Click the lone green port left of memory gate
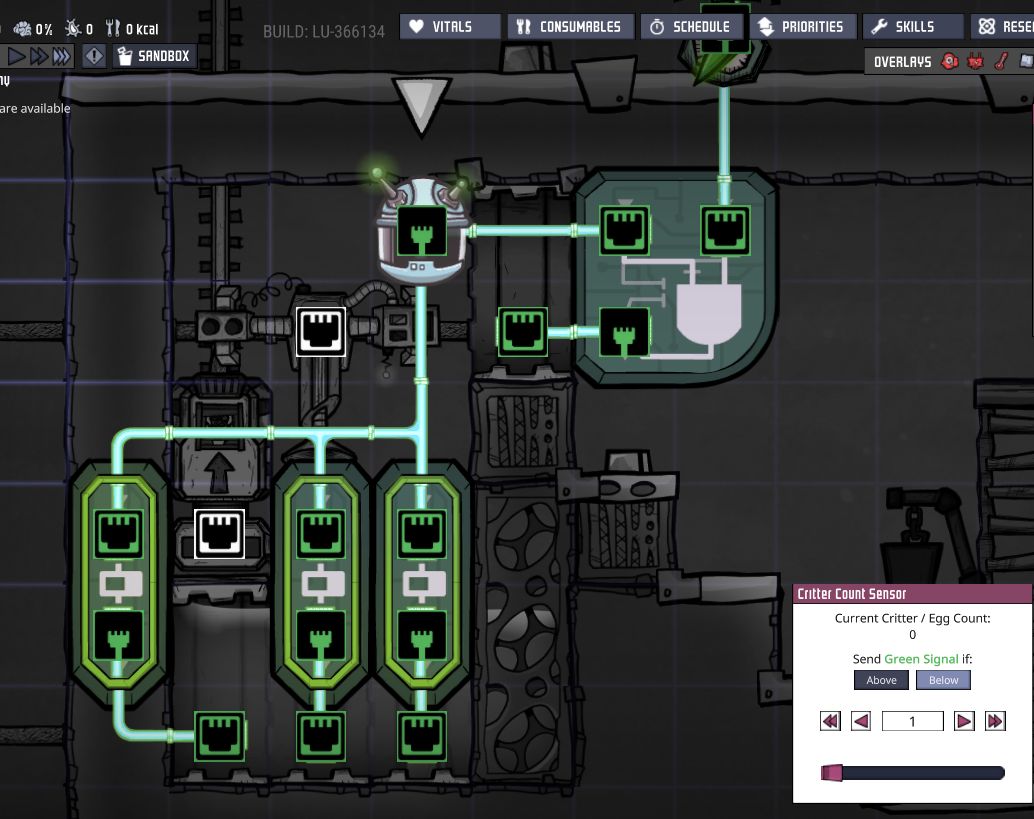 coord(522,331)
